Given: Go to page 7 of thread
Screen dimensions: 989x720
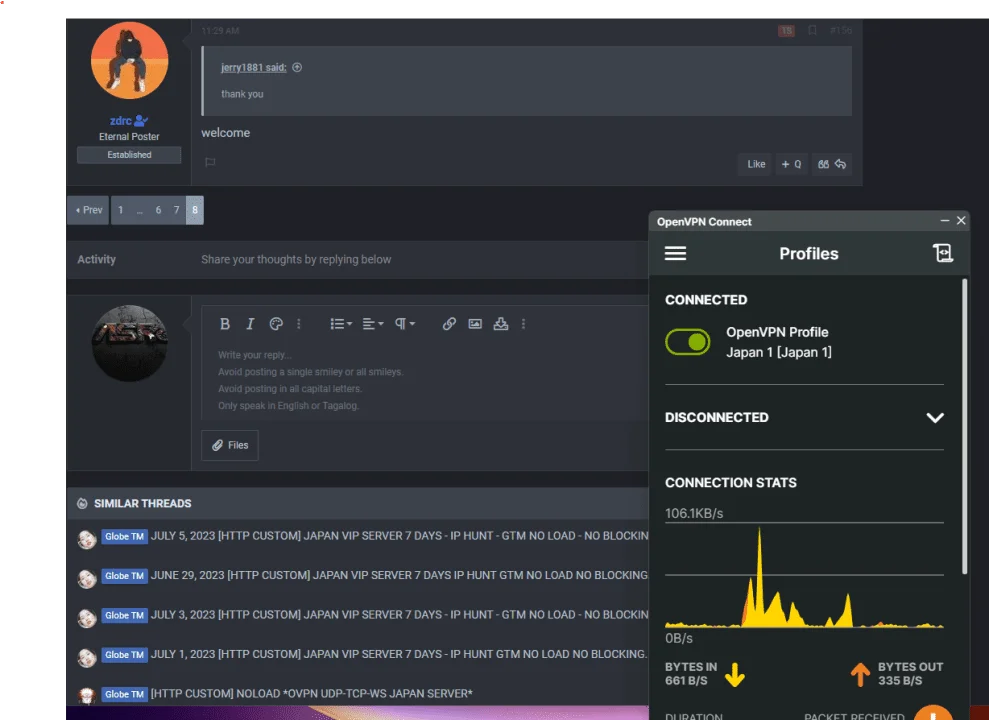Looking at the screenshot, I should (177, 210).
